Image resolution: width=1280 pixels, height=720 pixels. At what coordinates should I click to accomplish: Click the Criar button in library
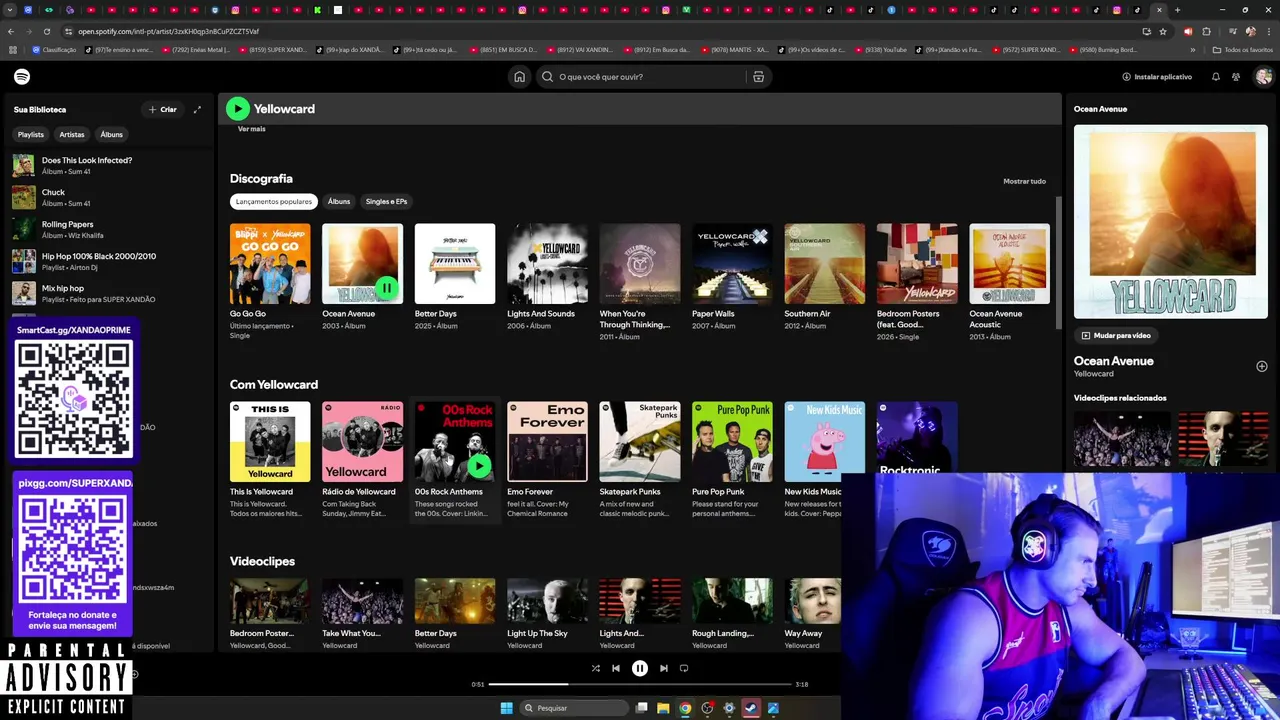(x=162, y=109)
